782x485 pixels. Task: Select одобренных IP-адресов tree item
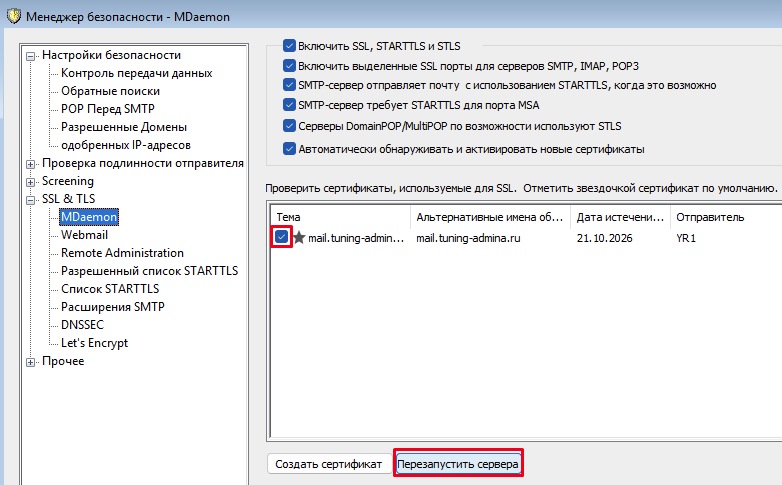(x=126, y=145)
